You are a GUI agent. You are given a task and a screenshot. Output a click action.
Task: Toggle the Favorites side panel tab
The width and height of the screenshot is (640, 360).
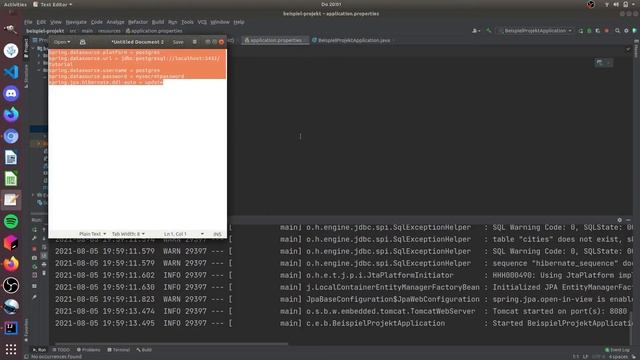(26, 330)
